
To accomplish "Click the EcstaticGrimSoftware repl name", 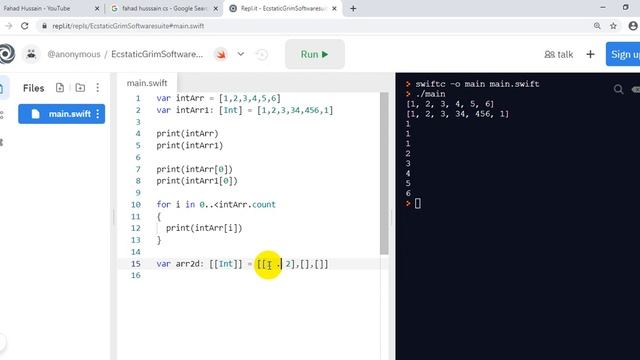I will [157, 54].
